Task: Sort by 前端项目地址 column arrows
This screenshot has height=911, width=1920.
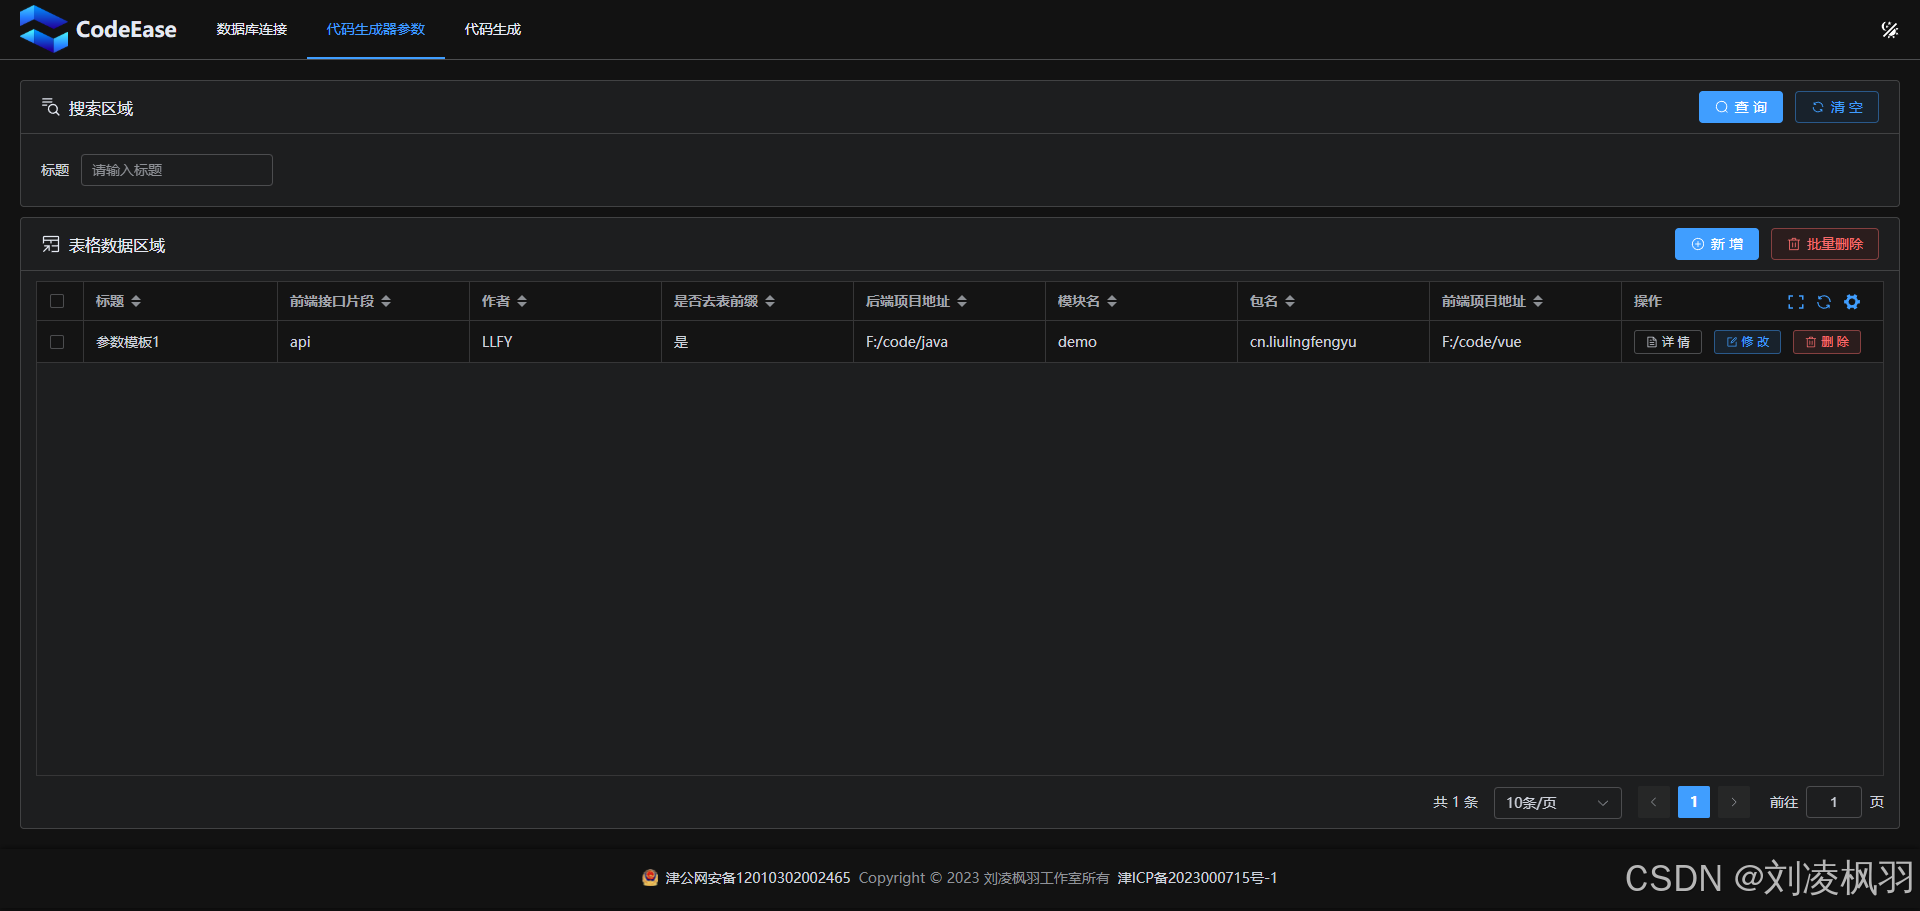Action: [x=1538, y=301]
